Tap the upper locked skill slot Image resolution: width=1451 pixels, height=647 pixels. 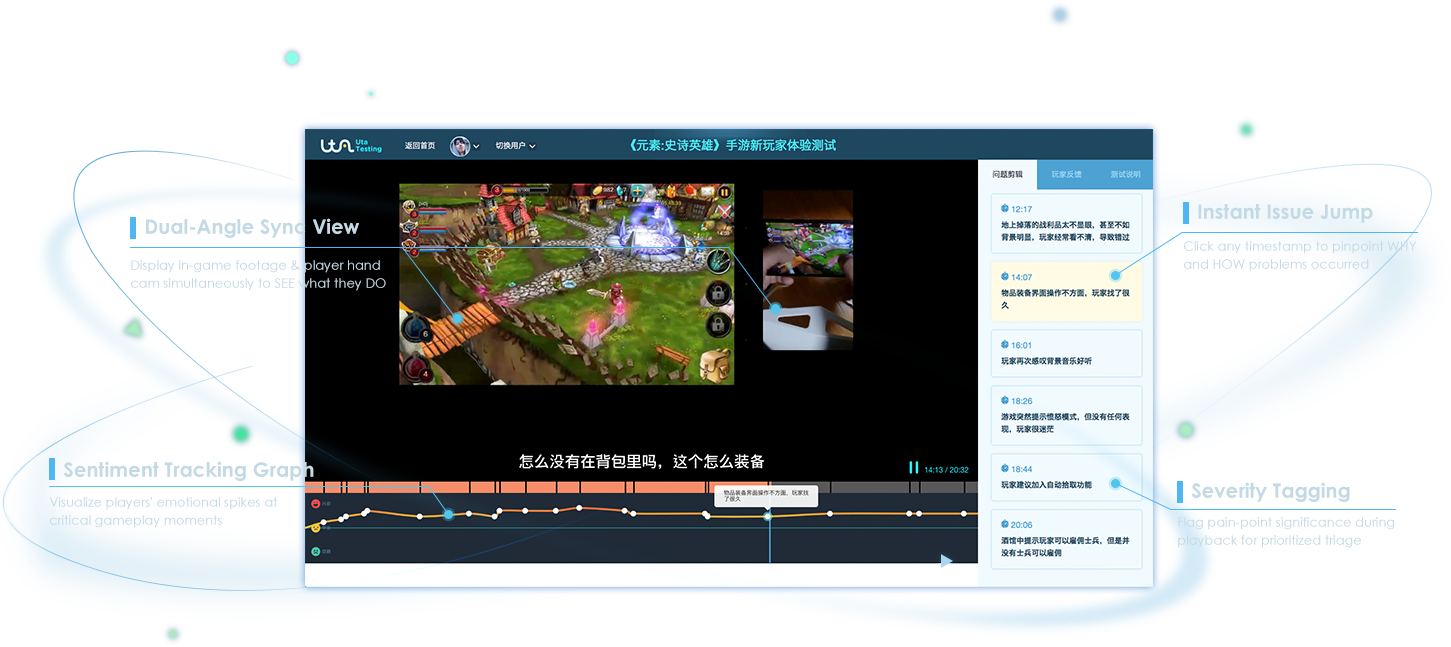click(x=717, y=294)
